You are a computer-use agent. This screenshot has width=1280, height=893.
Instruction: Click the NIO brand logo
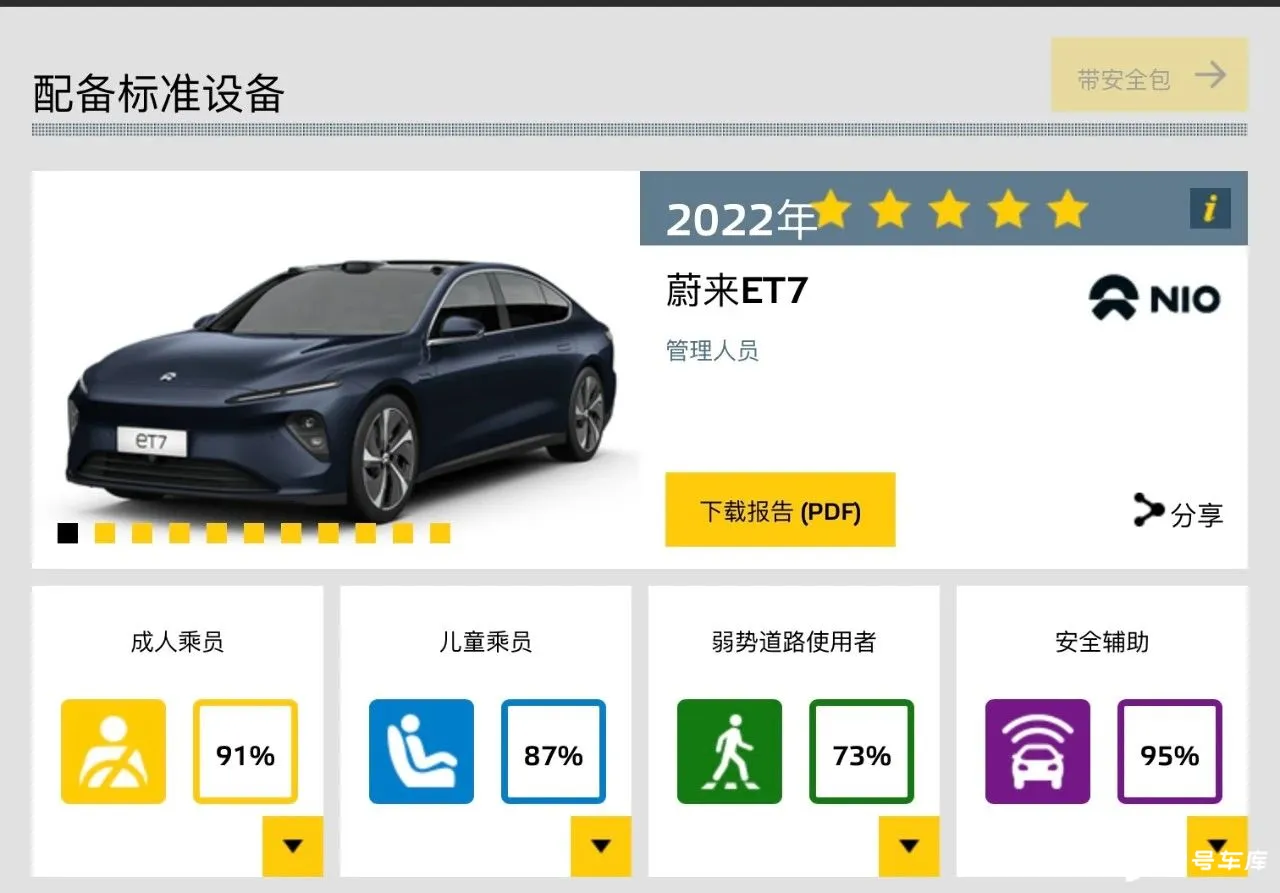[1155, 299]
